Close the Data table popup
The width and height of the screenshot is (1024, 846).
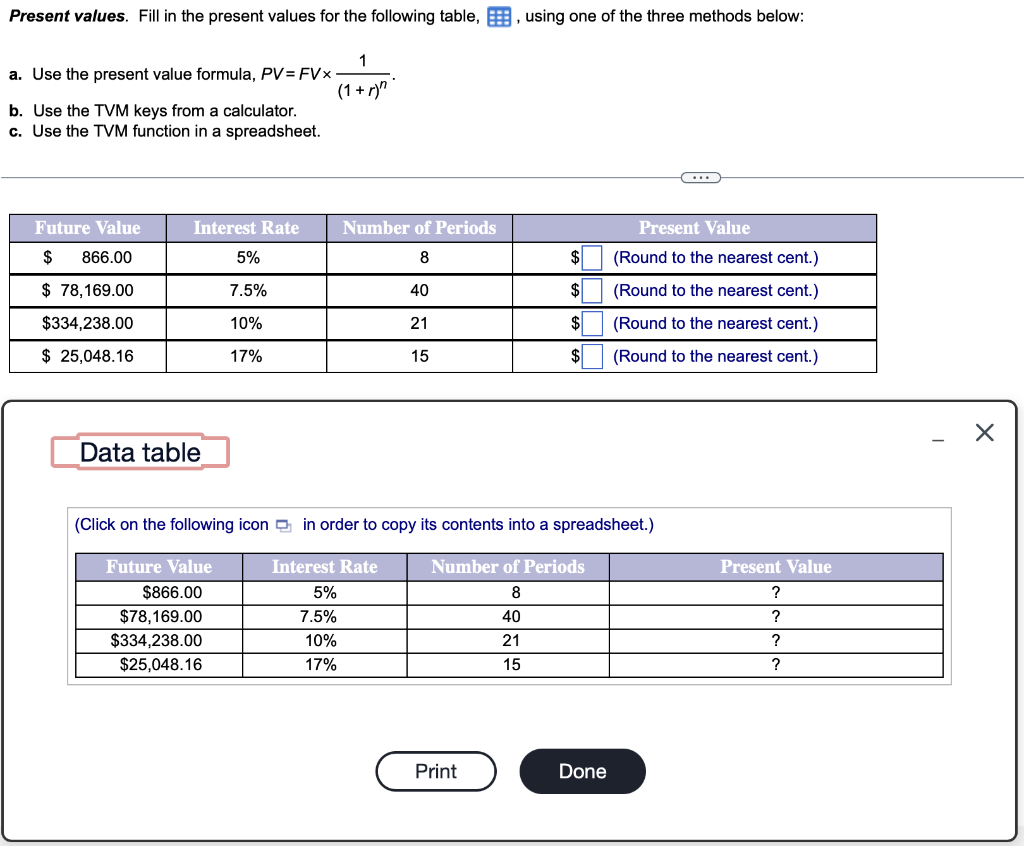point(984,432)
